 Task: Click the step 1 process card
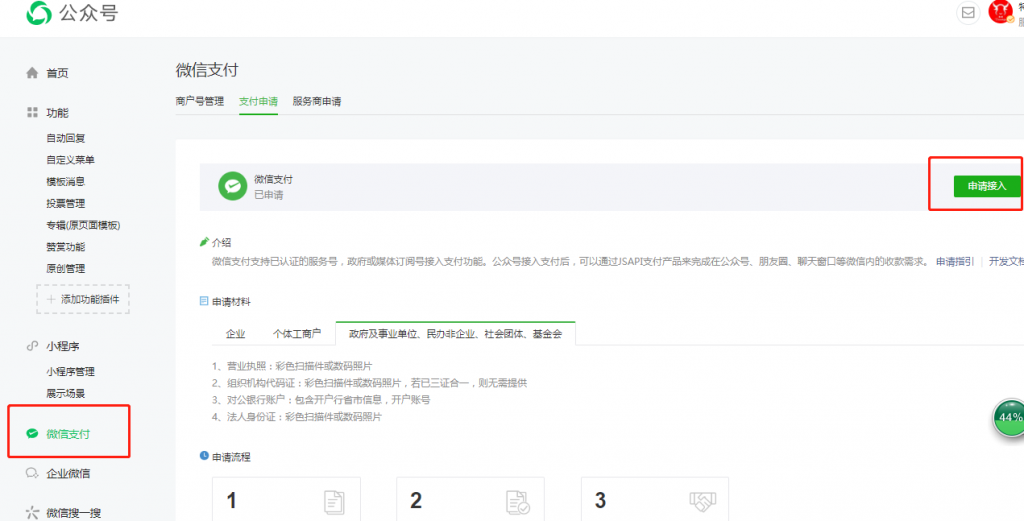point(286,499)
